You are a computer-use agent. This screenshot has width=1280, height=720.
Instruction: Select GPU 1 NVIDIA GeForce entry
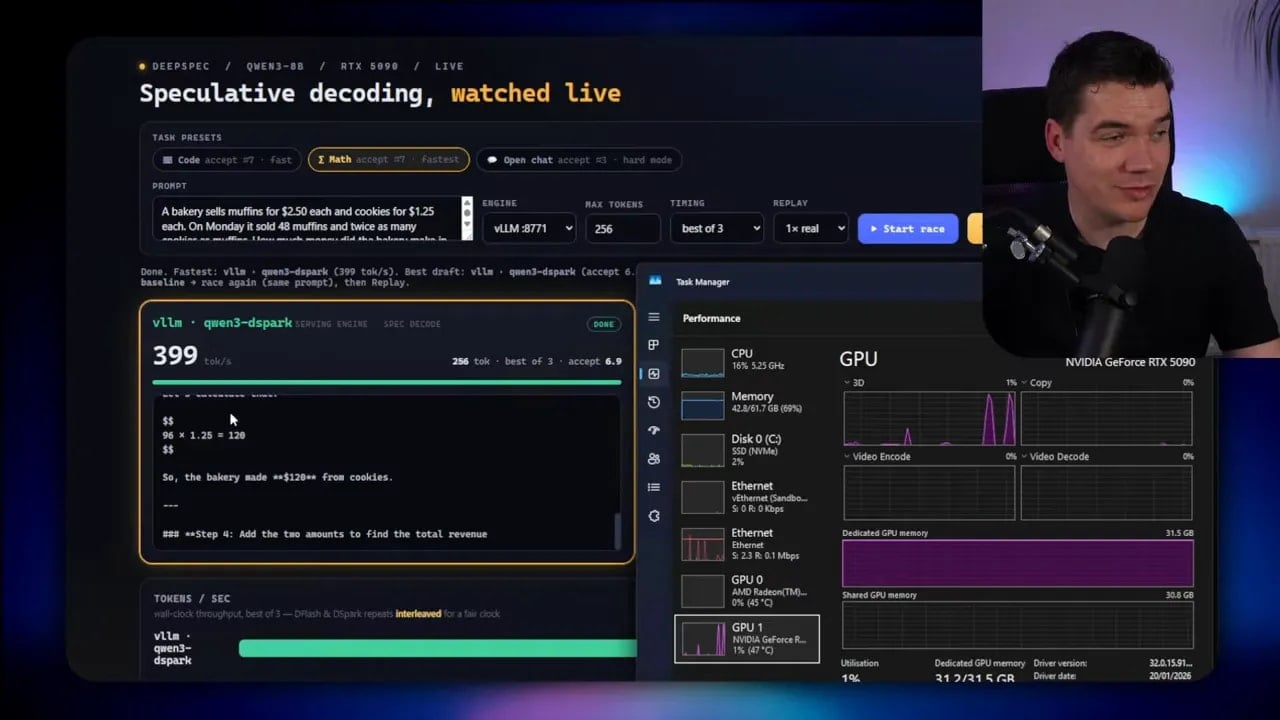coord(747,638)
